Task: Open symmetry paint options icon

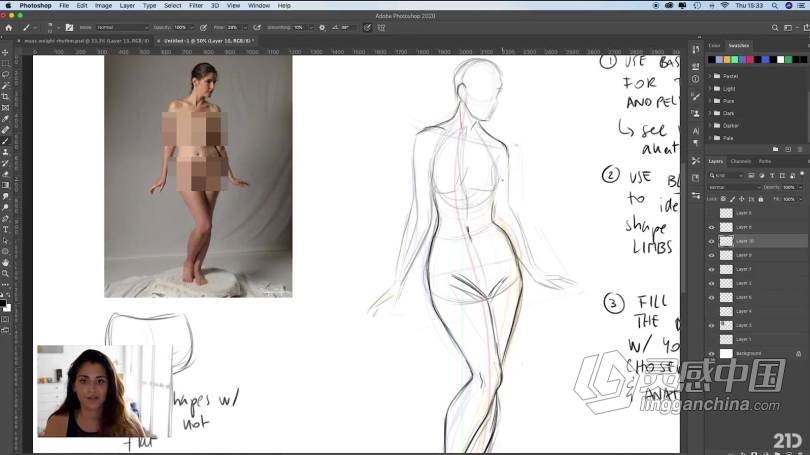Action: 381,27
